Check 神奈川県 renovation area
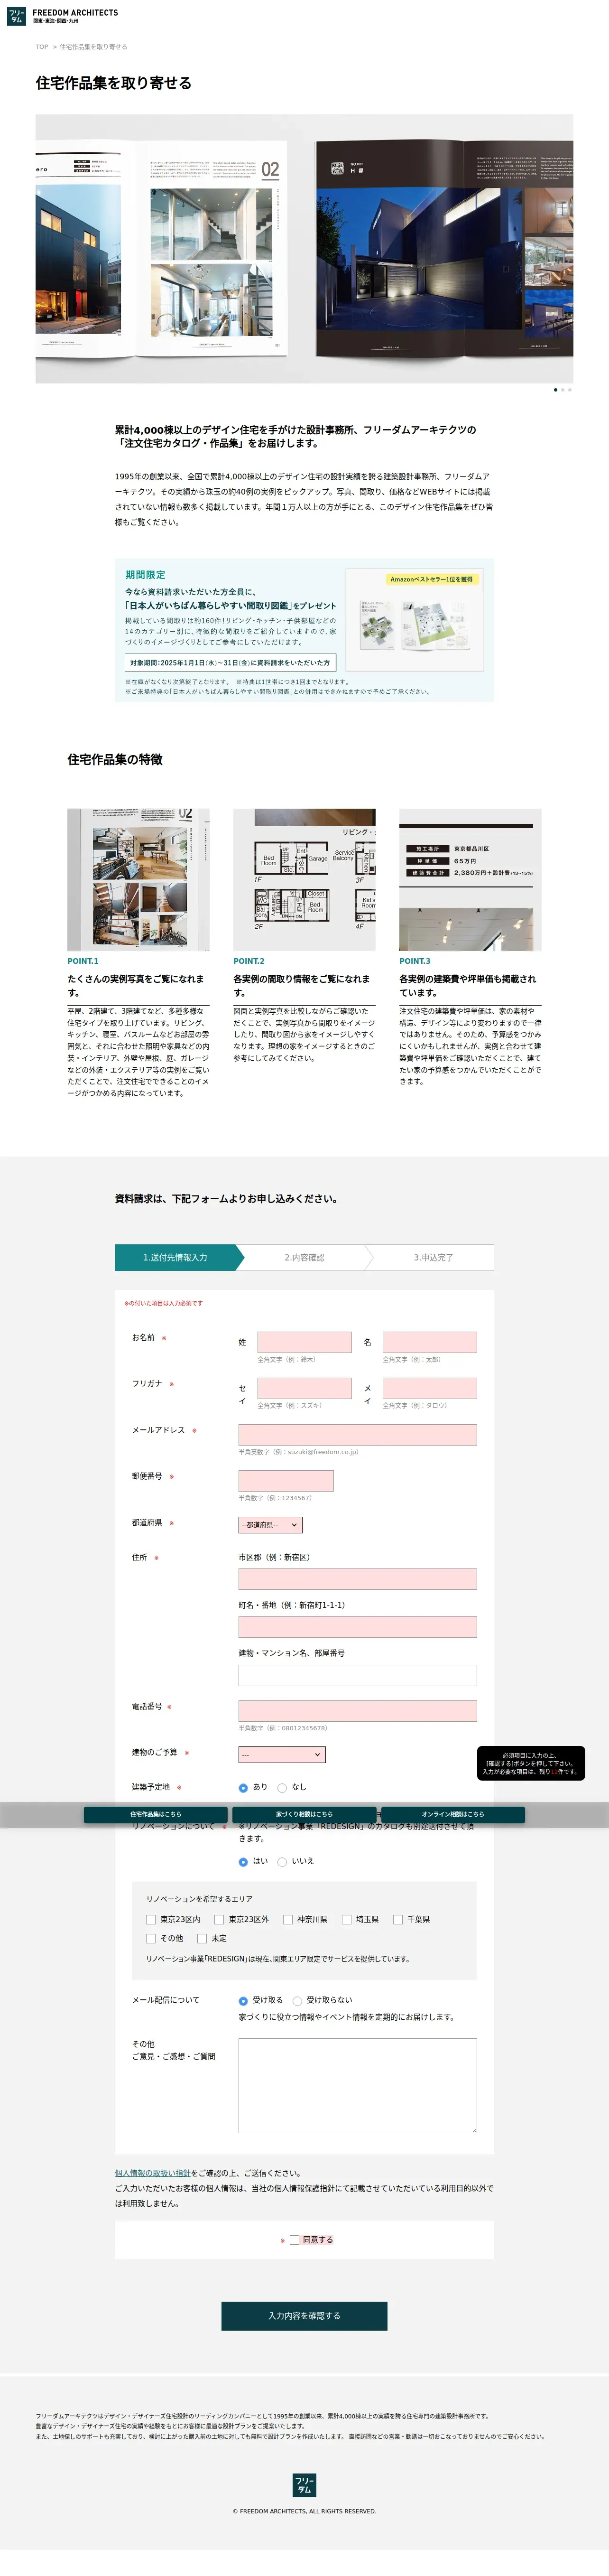This screenshot has height=2576, width=609. point(288,1920)
